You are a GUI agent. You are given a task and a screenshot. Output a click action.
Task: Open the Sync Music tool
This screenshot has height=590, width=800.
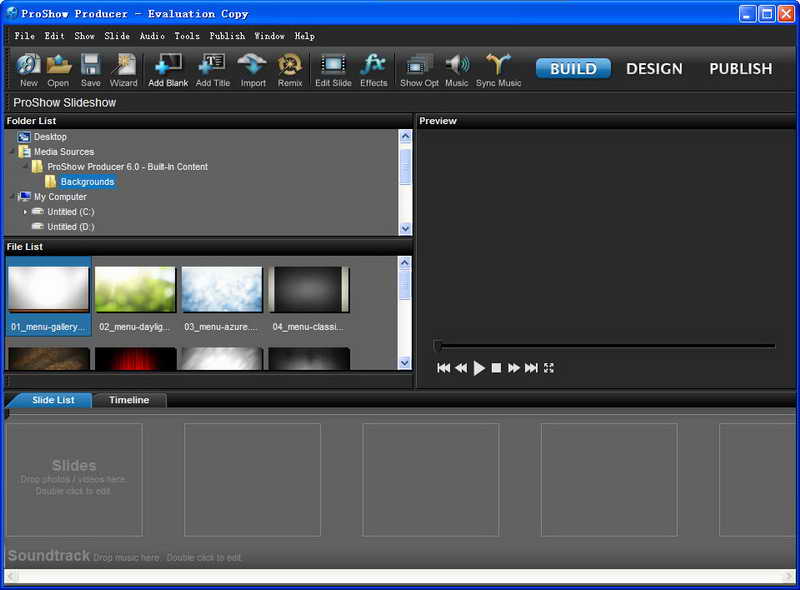499,69
